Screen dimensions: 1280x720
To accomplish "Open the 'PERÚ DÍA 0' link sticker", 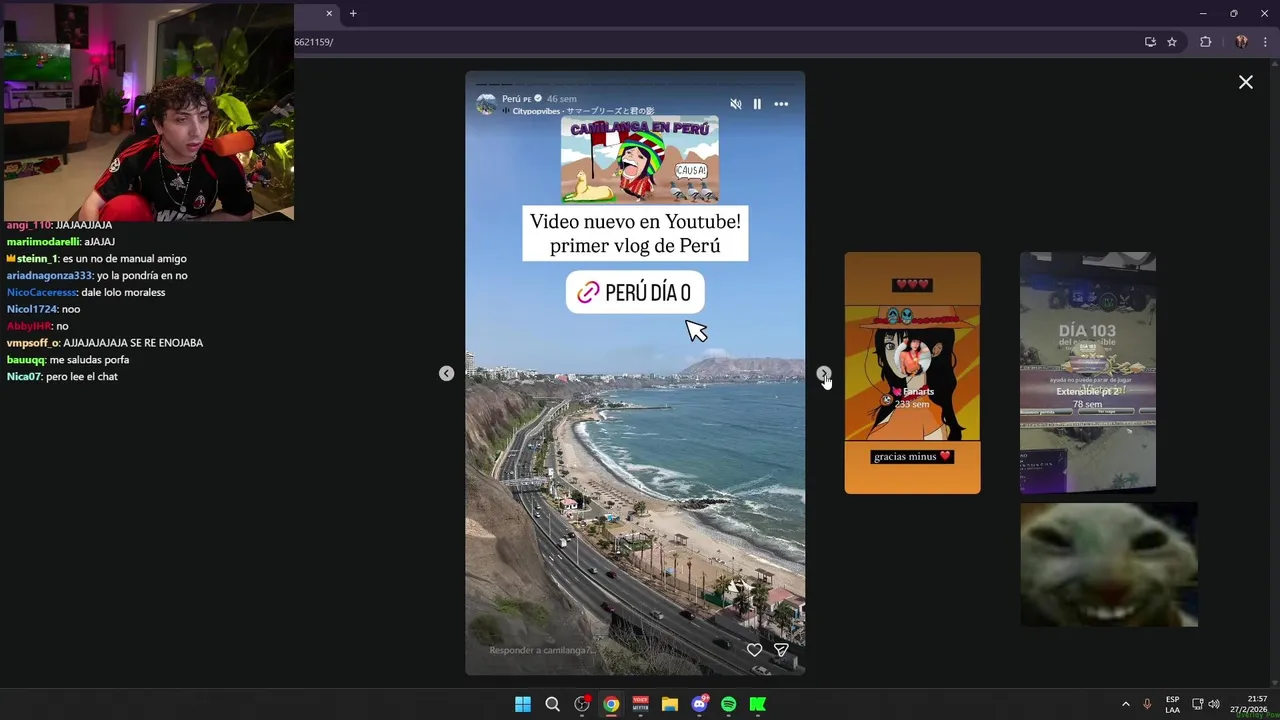I will coord(635,292).
